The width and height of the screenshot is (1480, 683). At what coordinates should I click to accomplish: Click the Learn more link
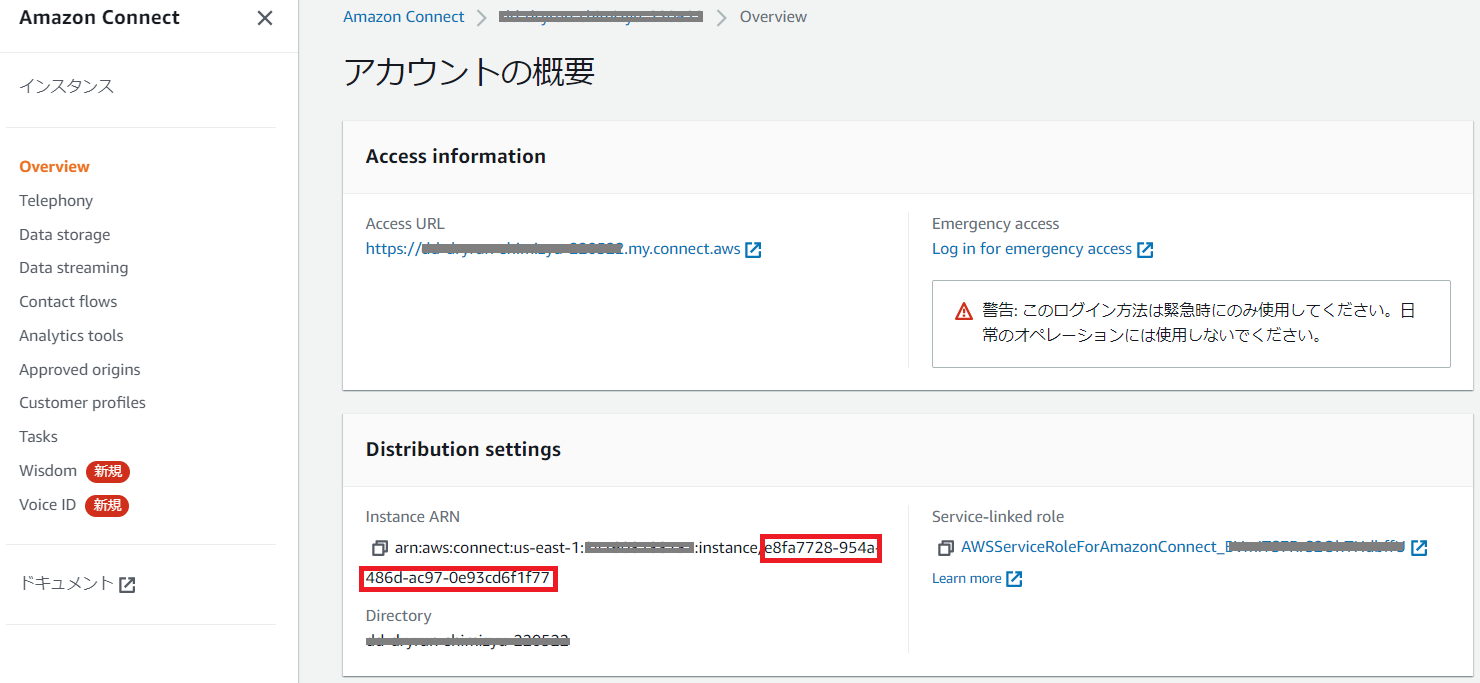pyautogui.click(x=966, y=579)
